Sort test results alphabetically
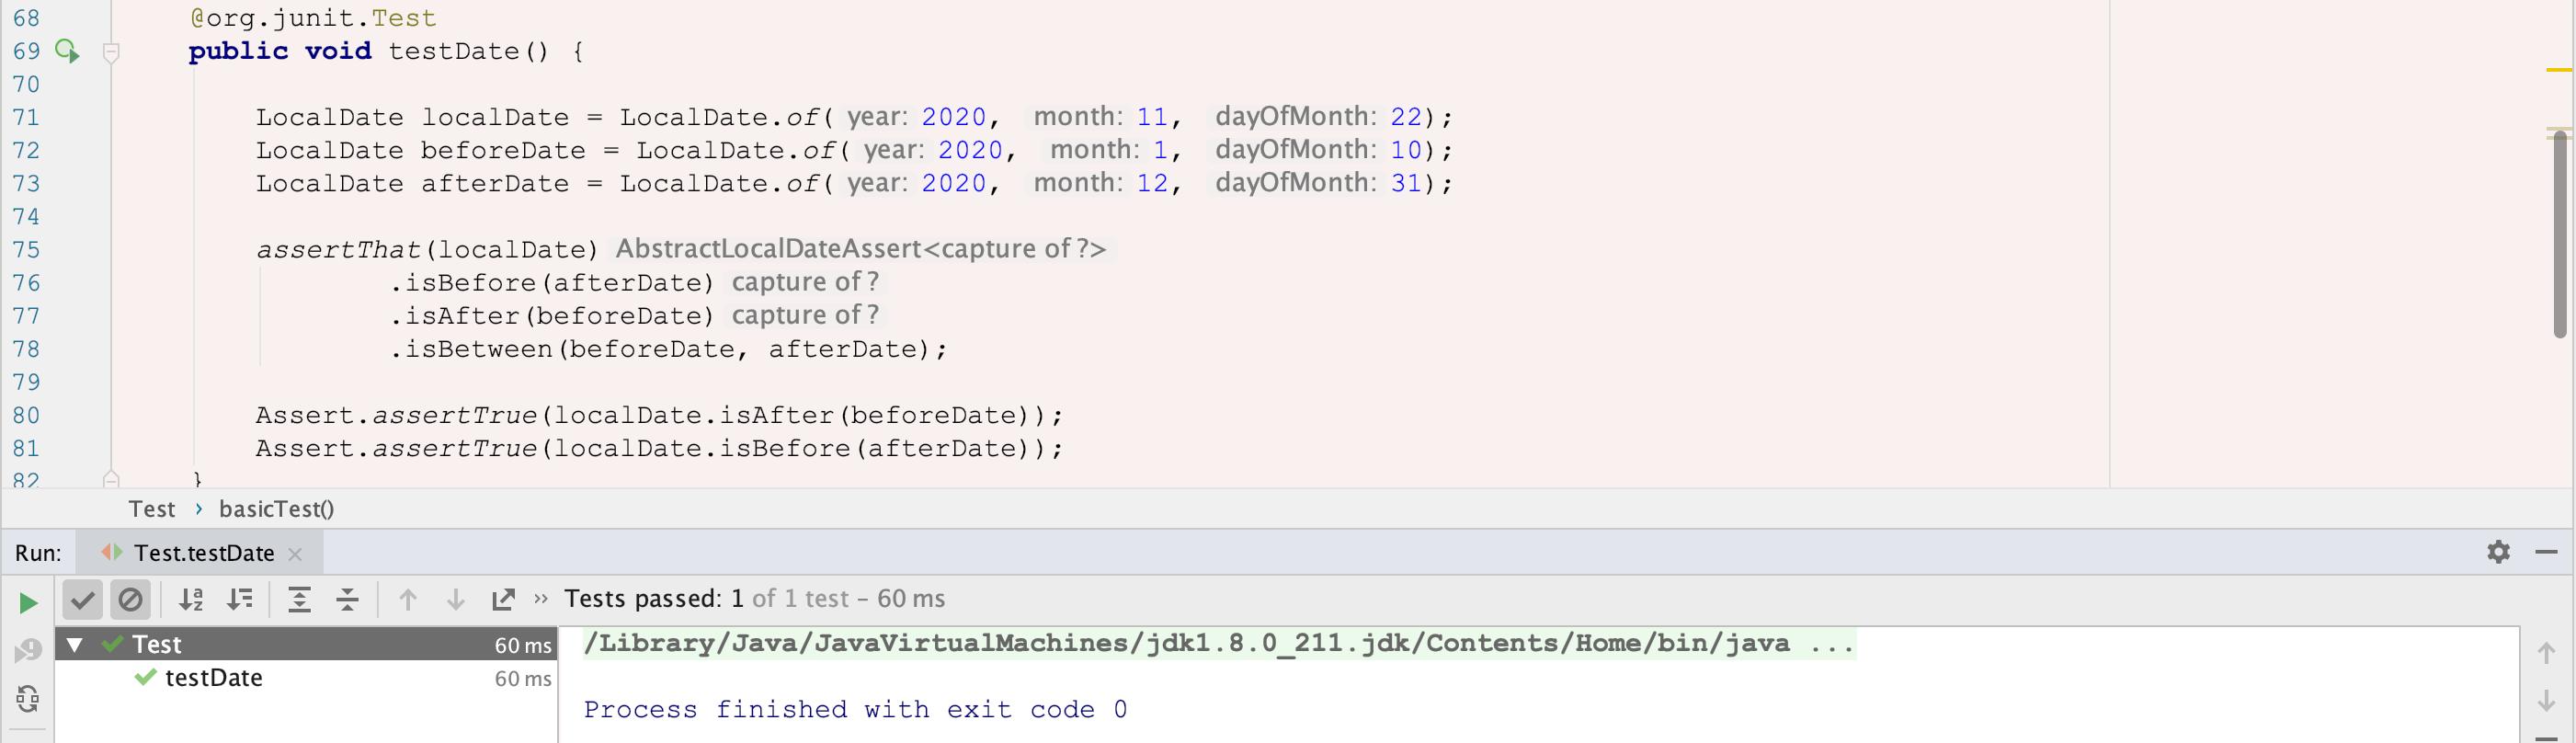 click(x=190, y=600)
